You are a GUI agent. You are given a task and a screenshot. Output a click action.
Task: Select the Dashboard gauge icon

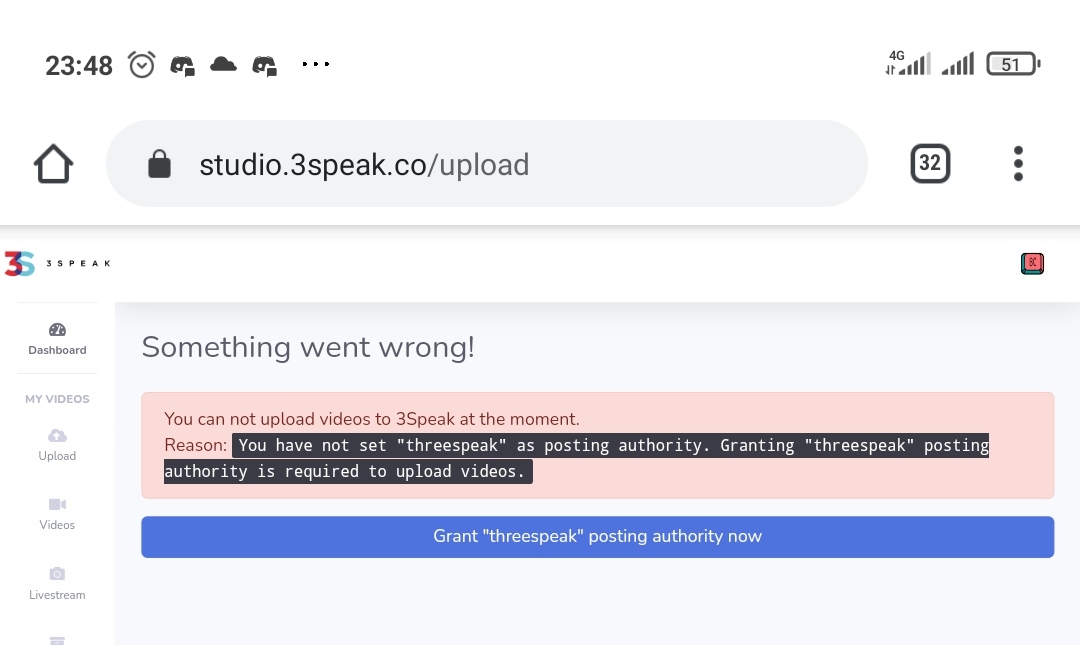[57, 329]
